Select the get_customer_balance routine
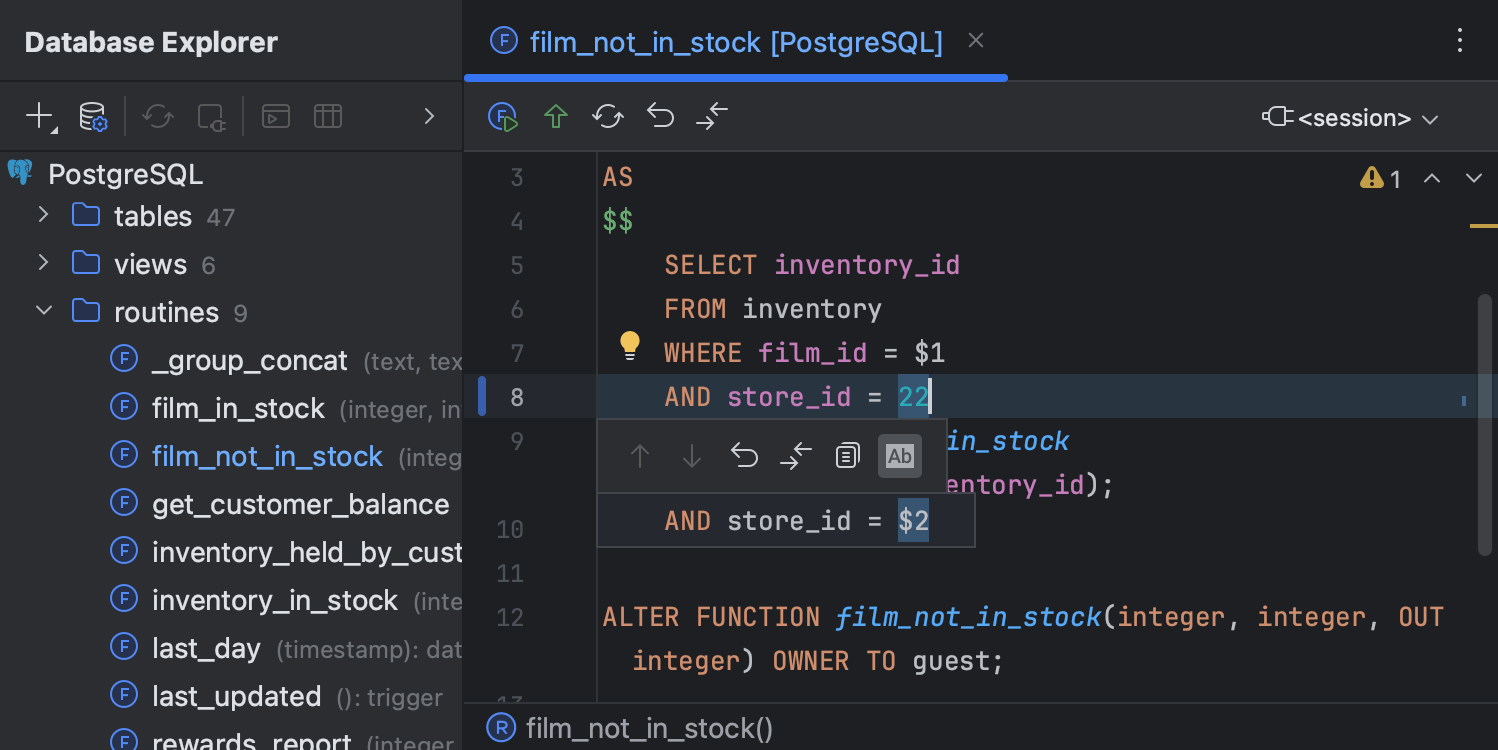The width and height of the screenshot is (1498, 750). point(300,505)
